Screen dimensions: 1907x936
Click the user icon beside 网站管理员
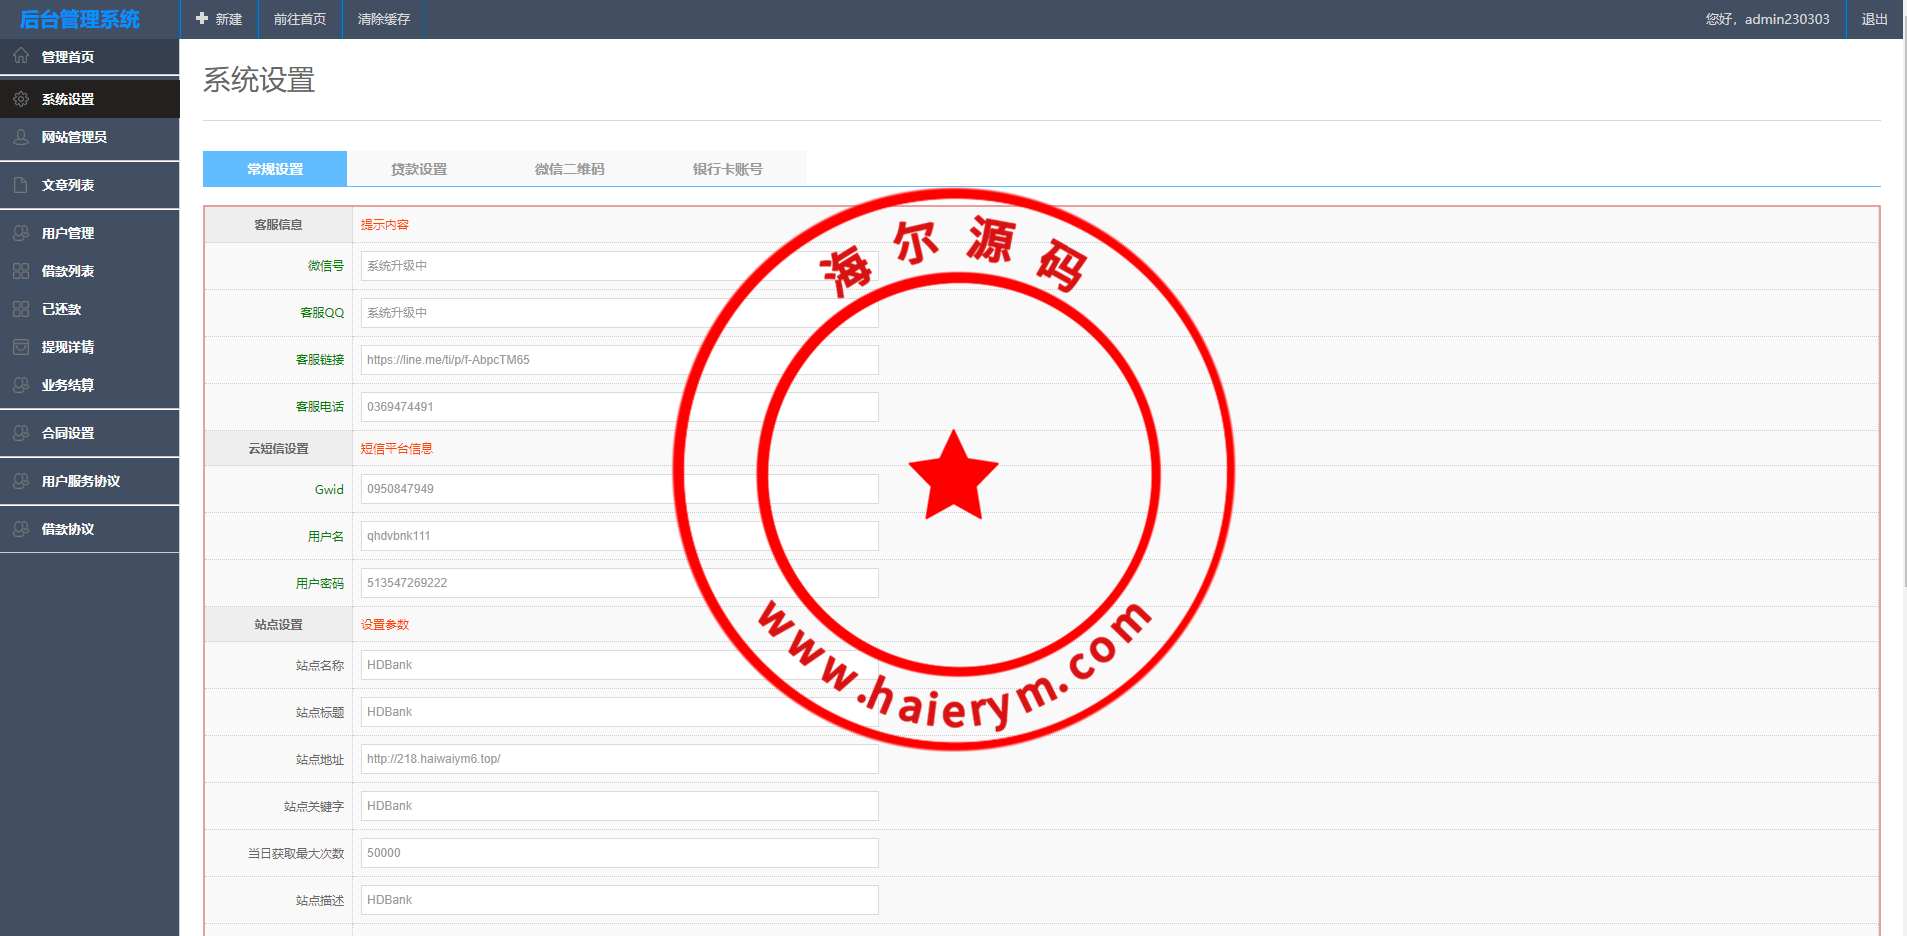21,137
